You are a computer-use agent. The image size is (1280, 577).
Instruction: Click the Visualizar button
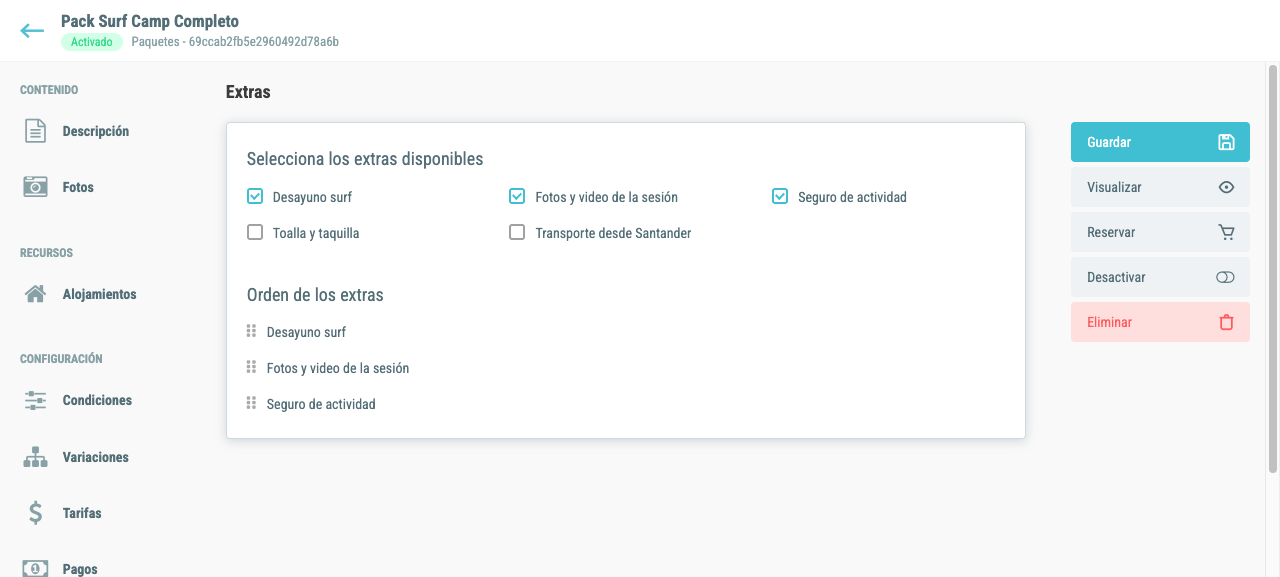pos(1160,187)
